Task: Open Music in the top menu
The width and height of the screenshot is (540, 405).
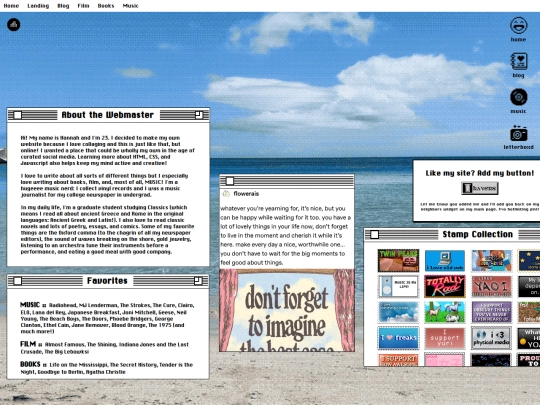Action: pyautogui.click(x=131, y=6)
